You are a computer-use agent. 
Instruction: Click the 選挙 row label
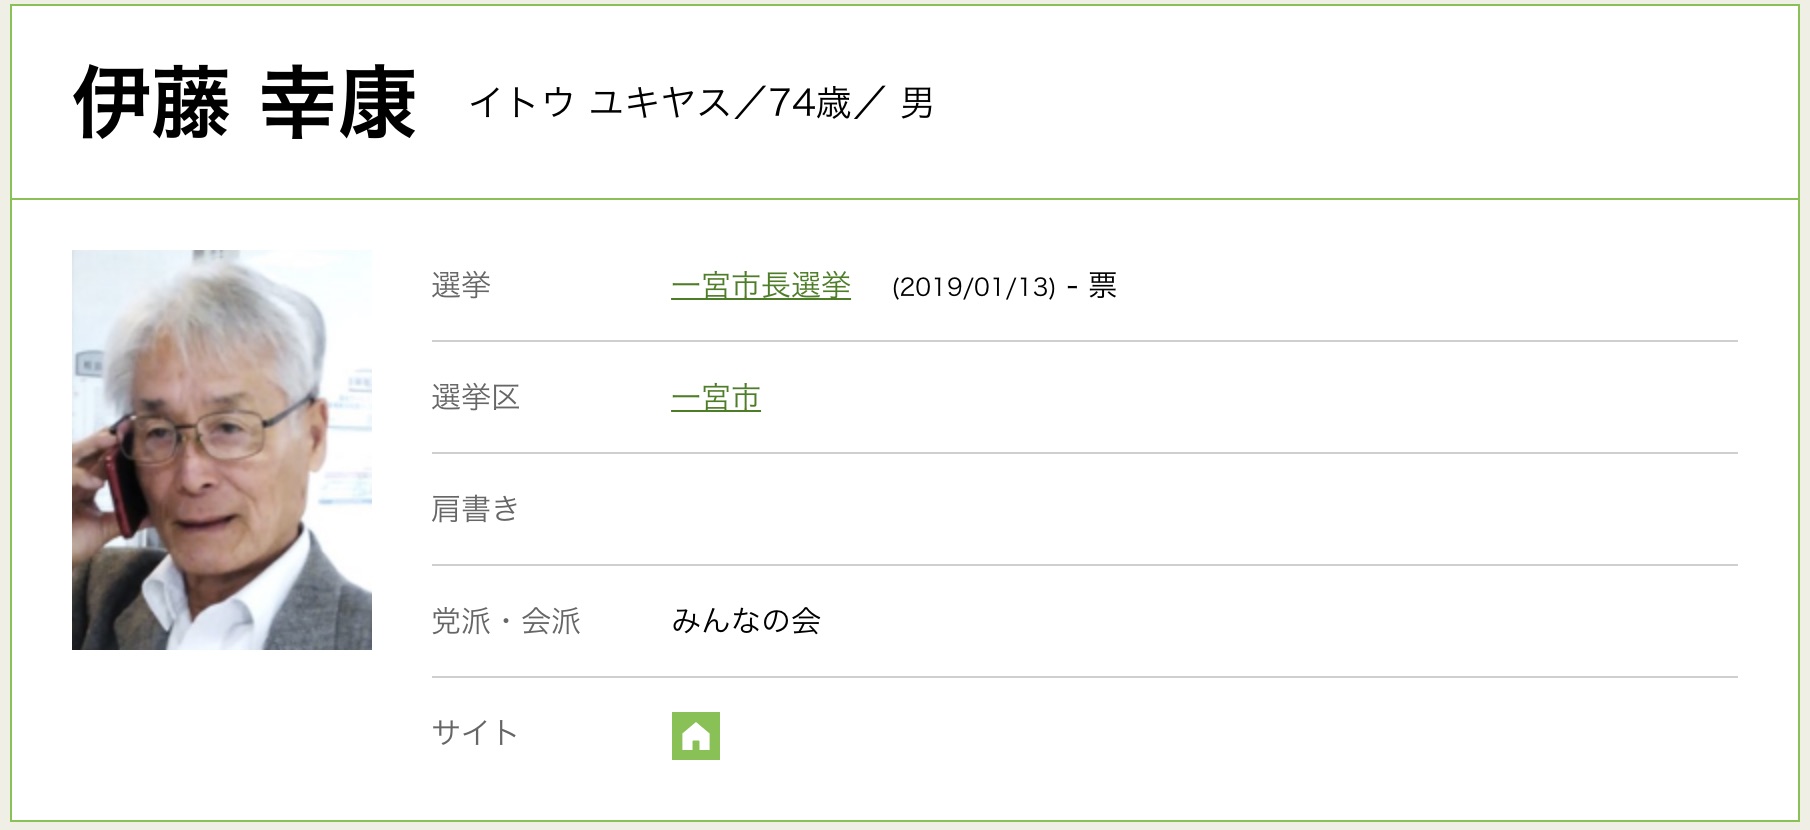pyautogui.click(x=461, y=286)
